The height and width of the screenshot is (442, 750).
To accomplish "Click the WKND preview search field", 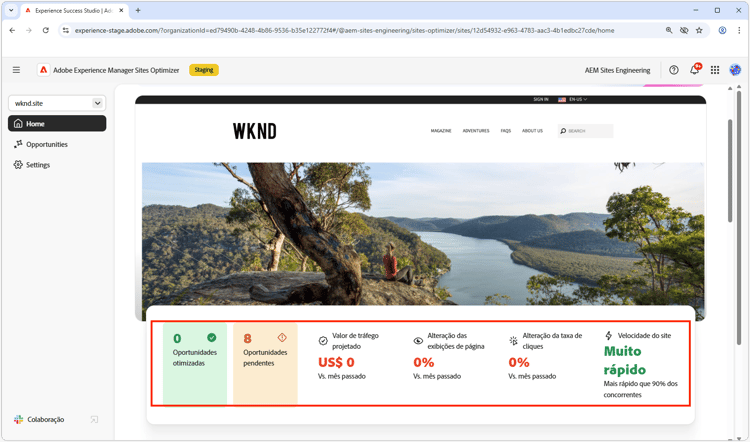I will (x=585, y=131).
